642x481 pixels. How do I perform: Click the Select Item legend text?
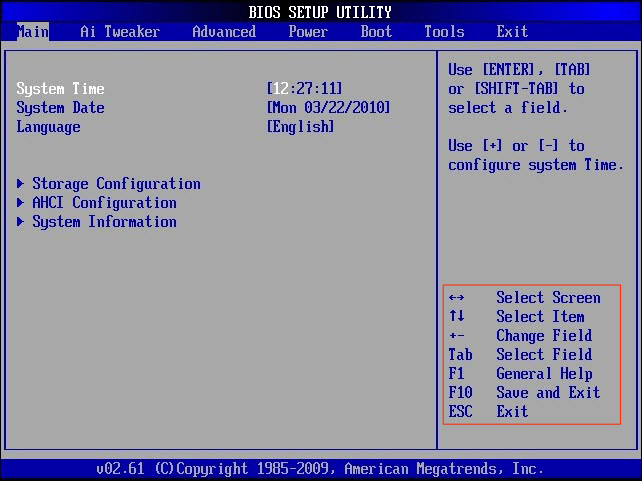(x=540, y=316)
